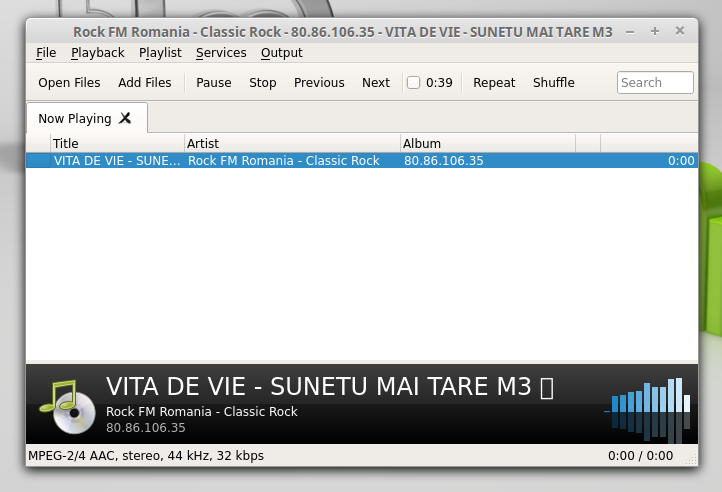Click the Open Files toolbar button

[x=69, y=82]
